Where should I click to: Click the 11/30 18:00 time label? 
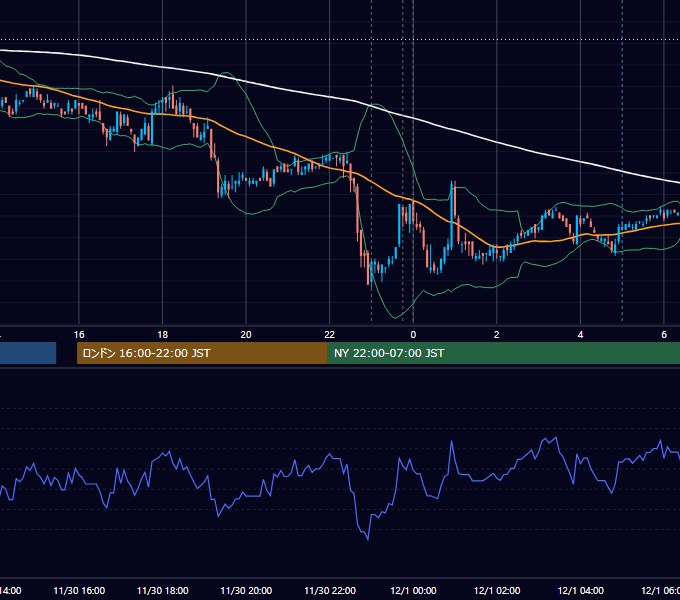(x=163, y=591)
